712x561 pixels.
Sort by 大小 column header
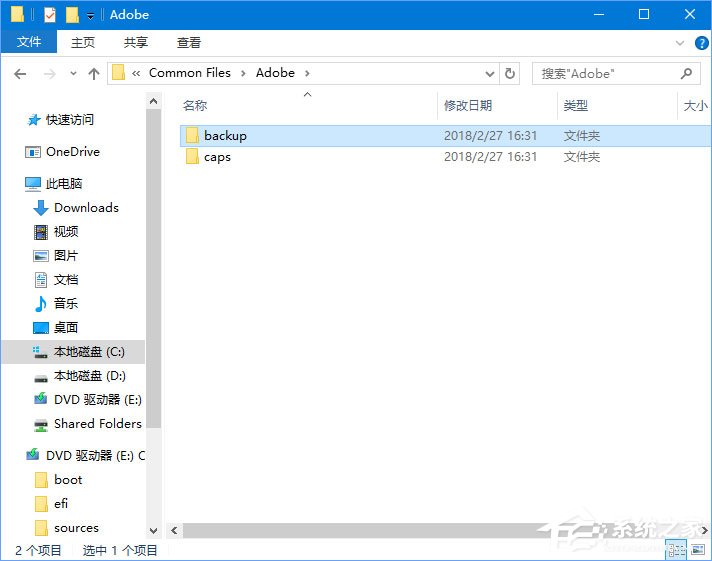click(695, 106)
